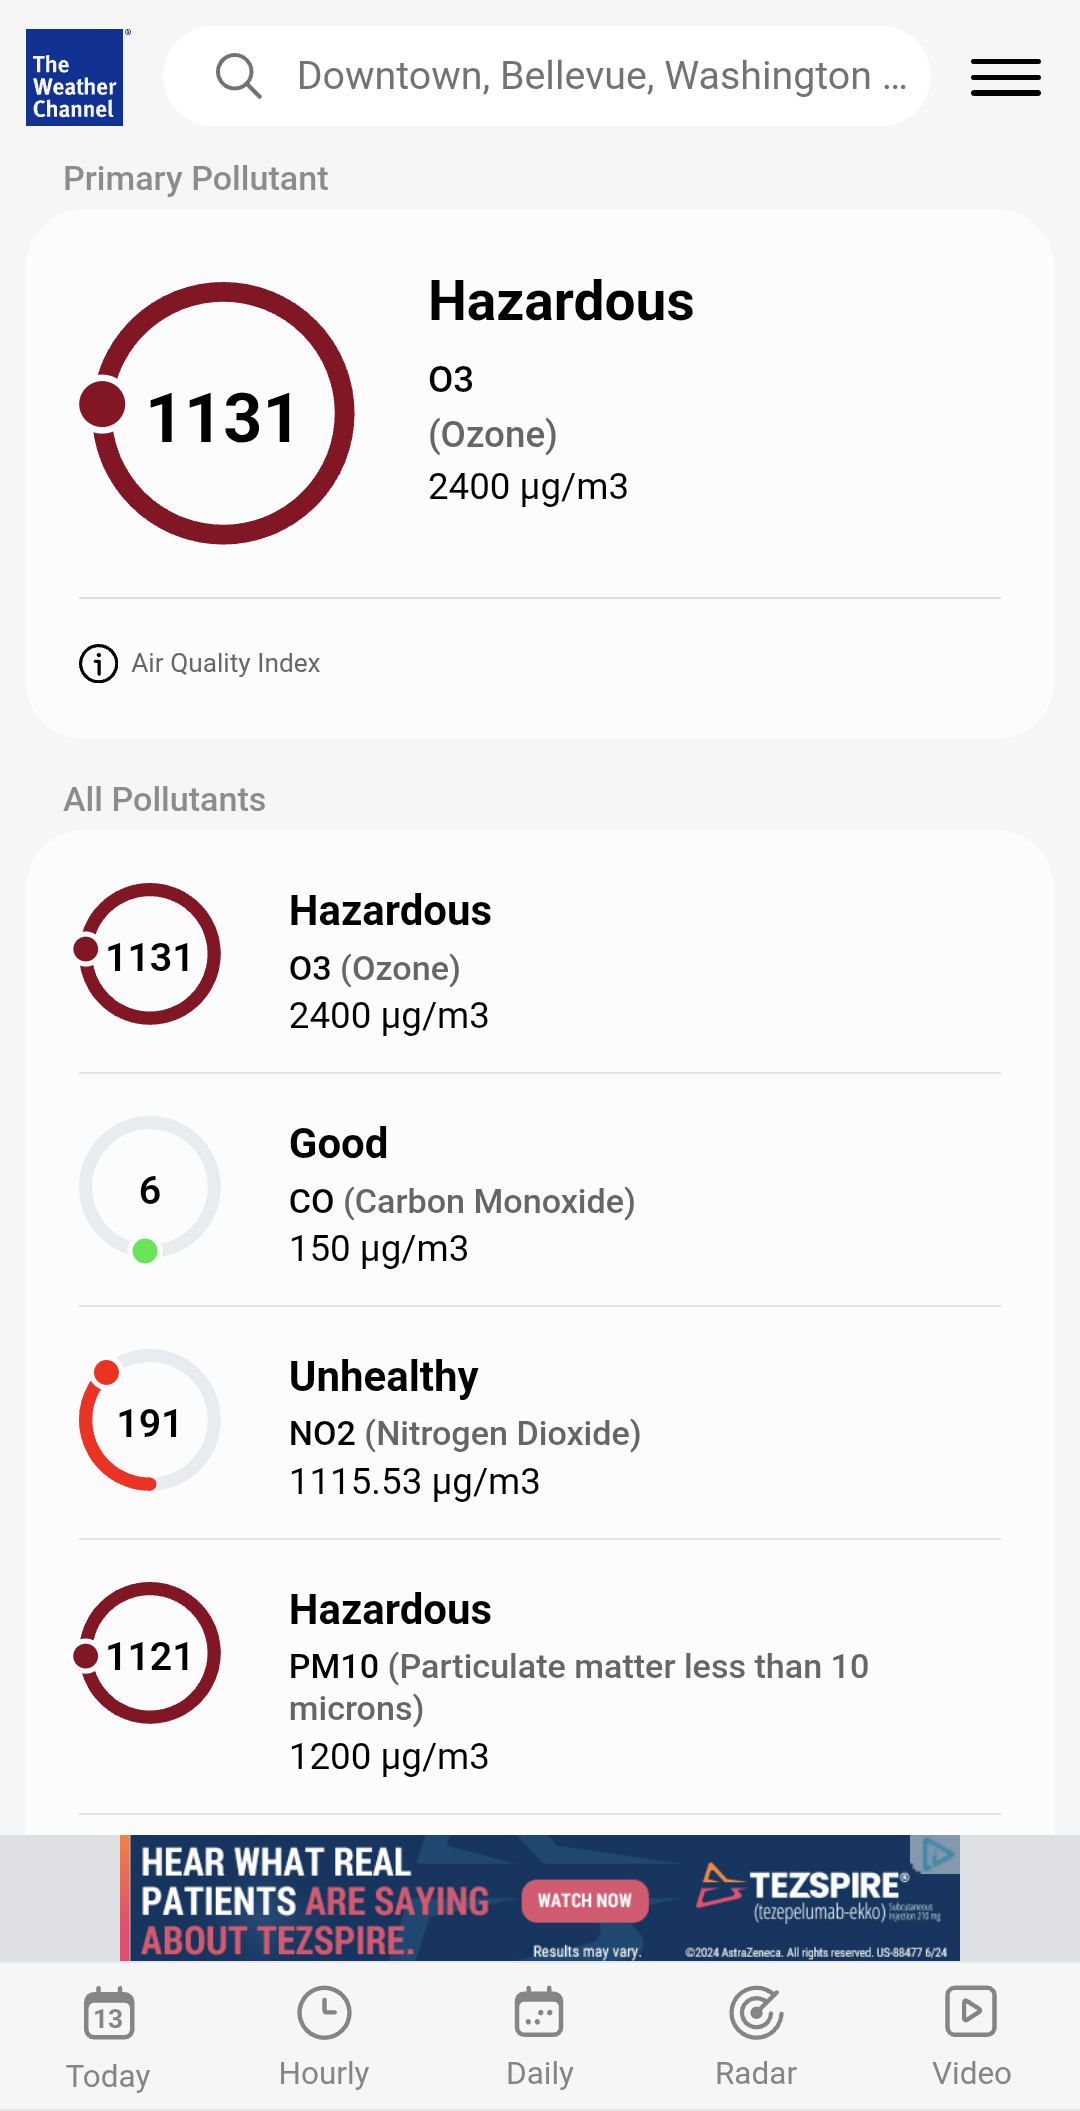Select the NO2 Nitrogen Dioxide row
1080x2111 pixels.
tap(540, 1423)
